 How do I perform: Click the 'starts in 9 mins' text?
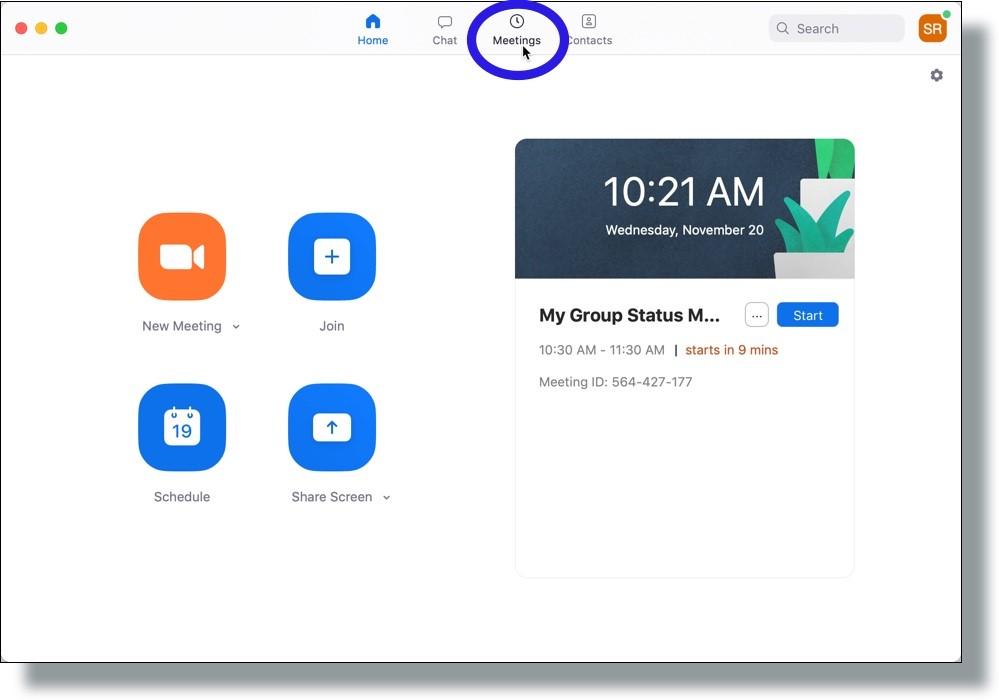pos(731,350)
